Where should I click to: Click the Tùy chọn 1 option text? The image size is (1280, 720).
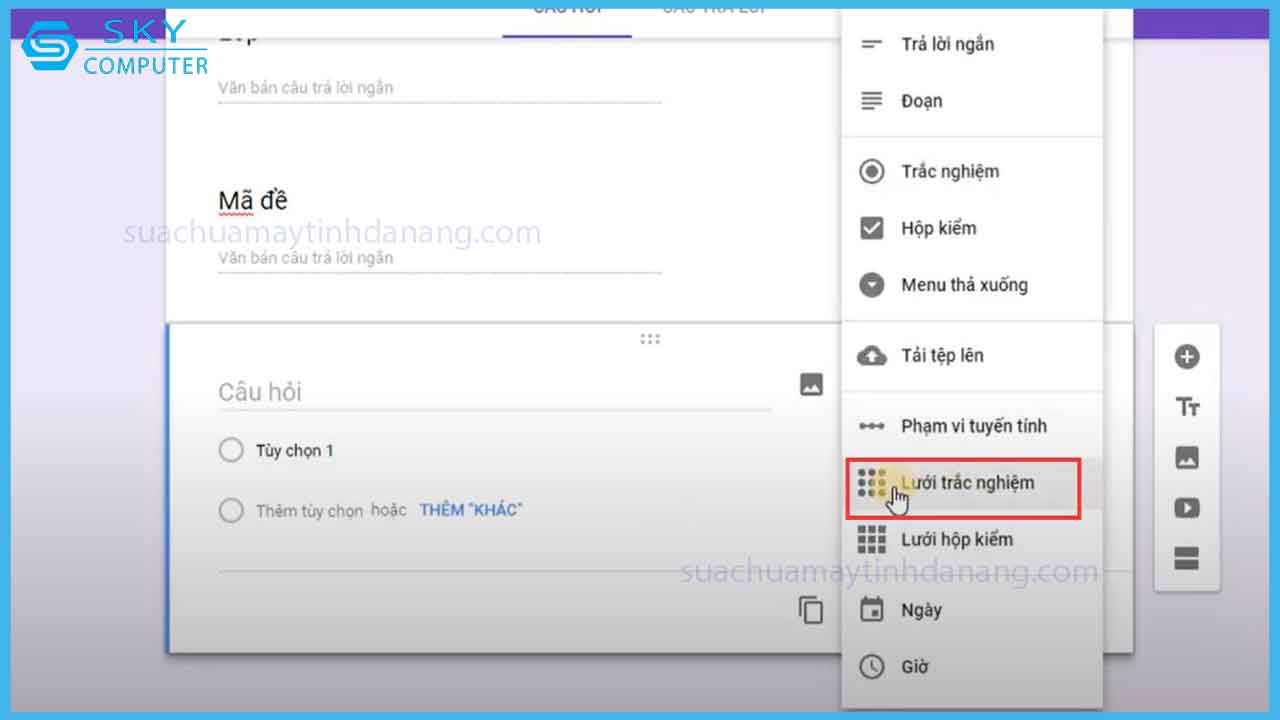295,451
